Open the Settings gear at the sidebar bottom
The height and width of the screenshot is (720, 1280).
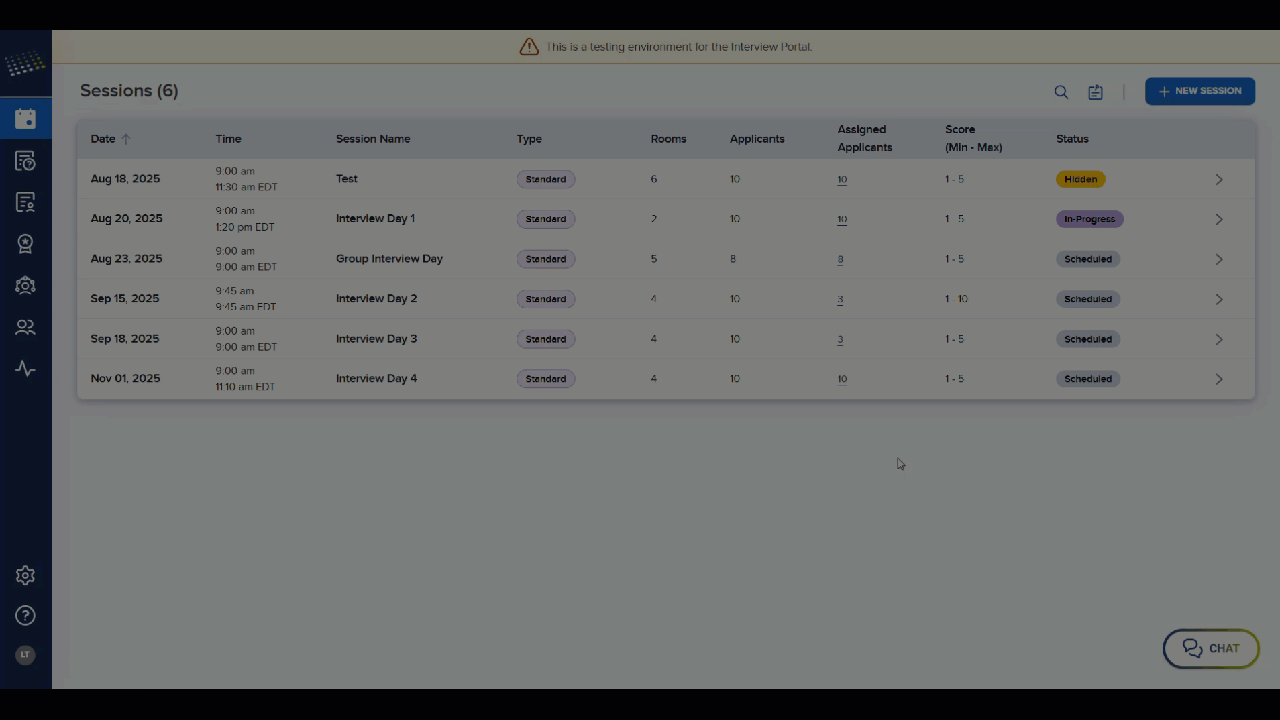coord(25,575)
